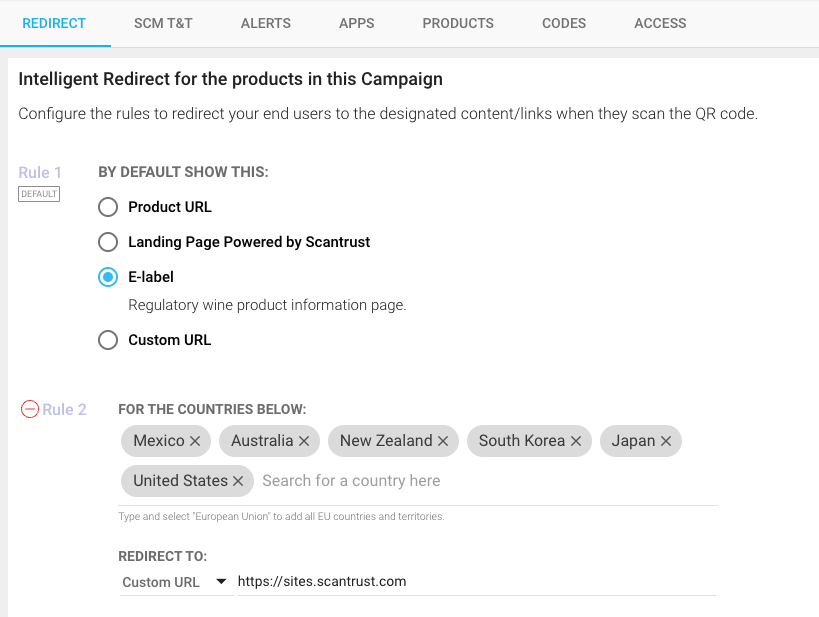Remove South Korea chip with X
The width and height of the screenshot is (819, 617).
(576, 441)
